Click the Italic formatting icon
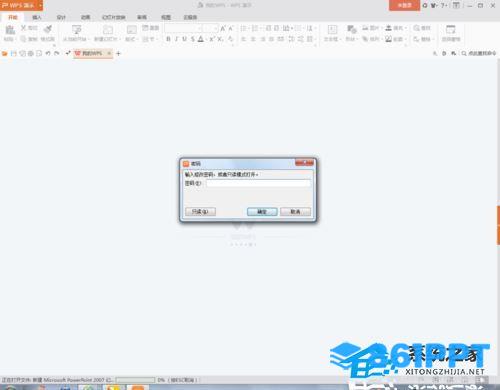The width and height of the screenshot is (500, 390). point(176,39)
